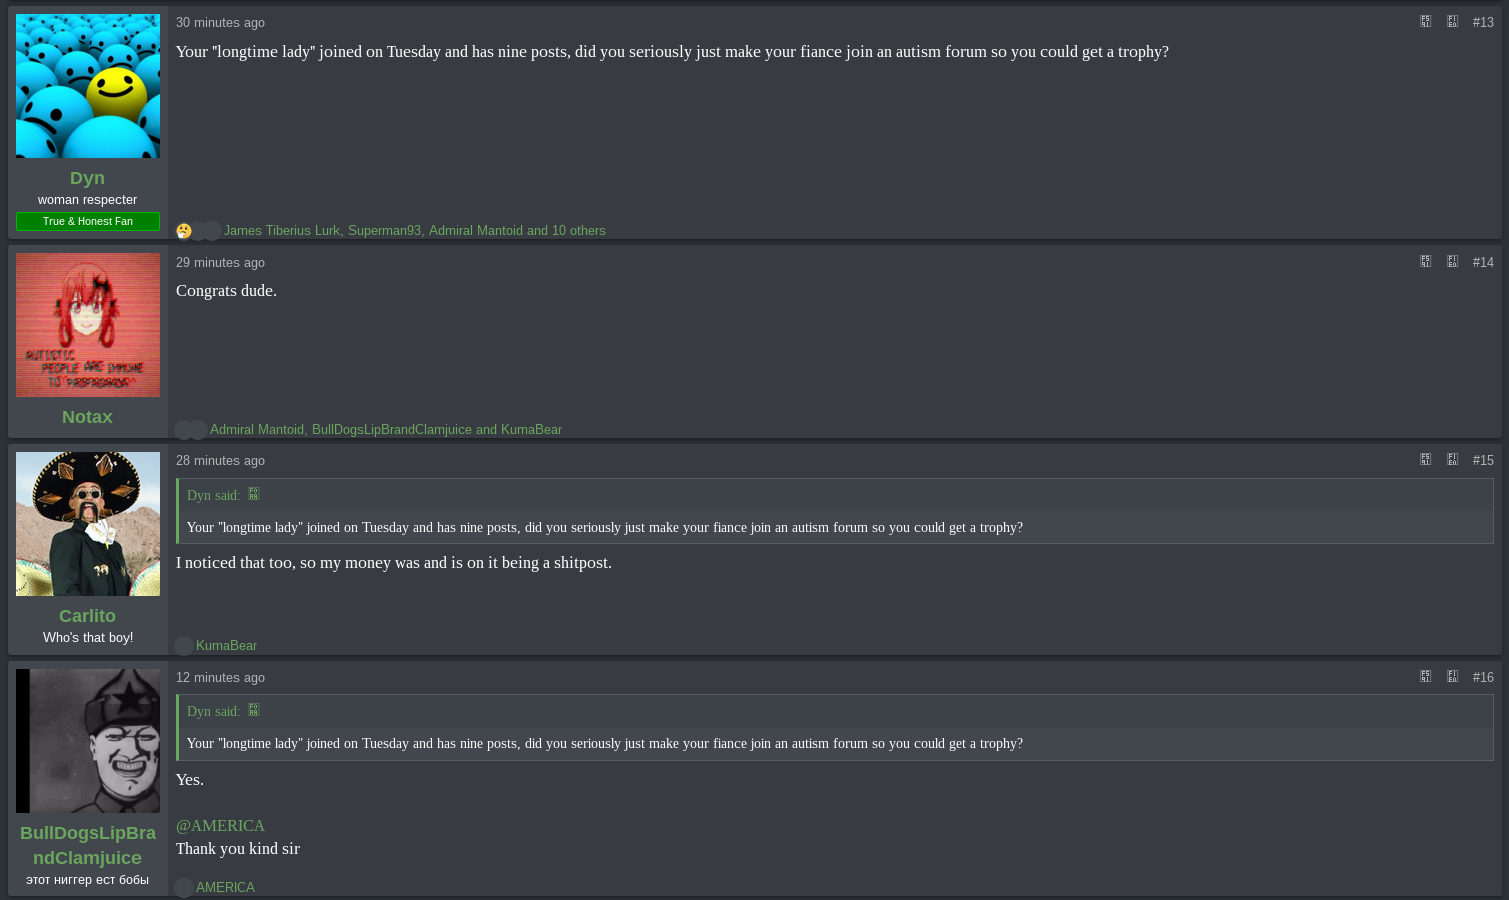Click the "28 minutes ago" timestamp
The width and height of the screenshot is (1509, 900).
click(220, 461)
